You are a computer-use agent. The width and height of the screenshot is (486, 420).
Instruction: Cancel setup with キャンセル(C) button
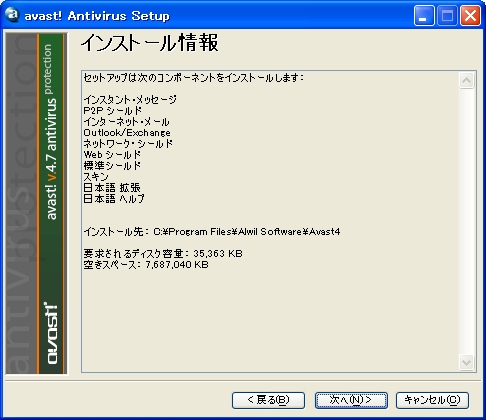tap(432, 400)
